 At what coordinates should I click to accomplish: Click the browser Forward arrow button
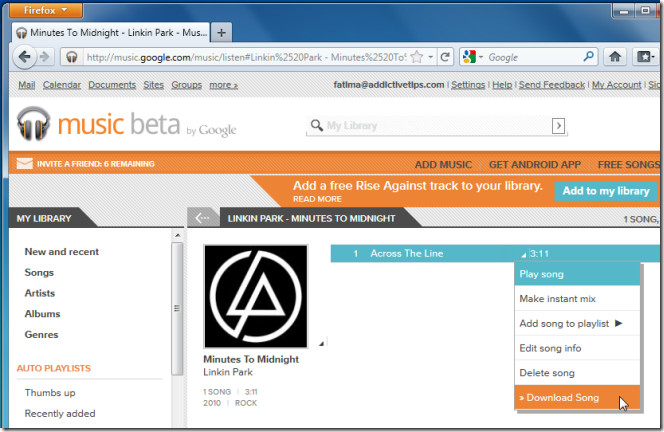click(44, 57)
